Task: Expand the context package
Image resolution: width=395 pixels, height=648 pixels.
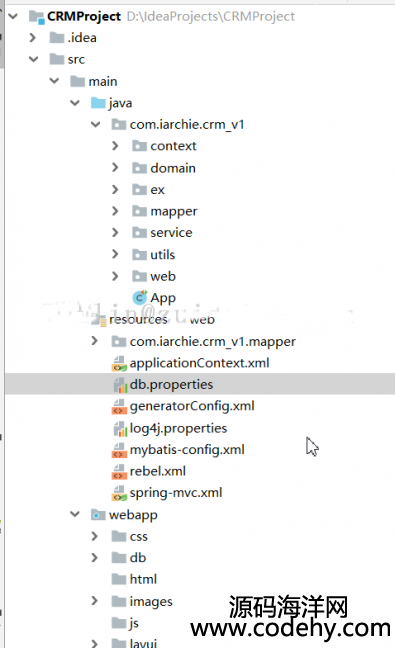Action: click(x=115, y=146)
